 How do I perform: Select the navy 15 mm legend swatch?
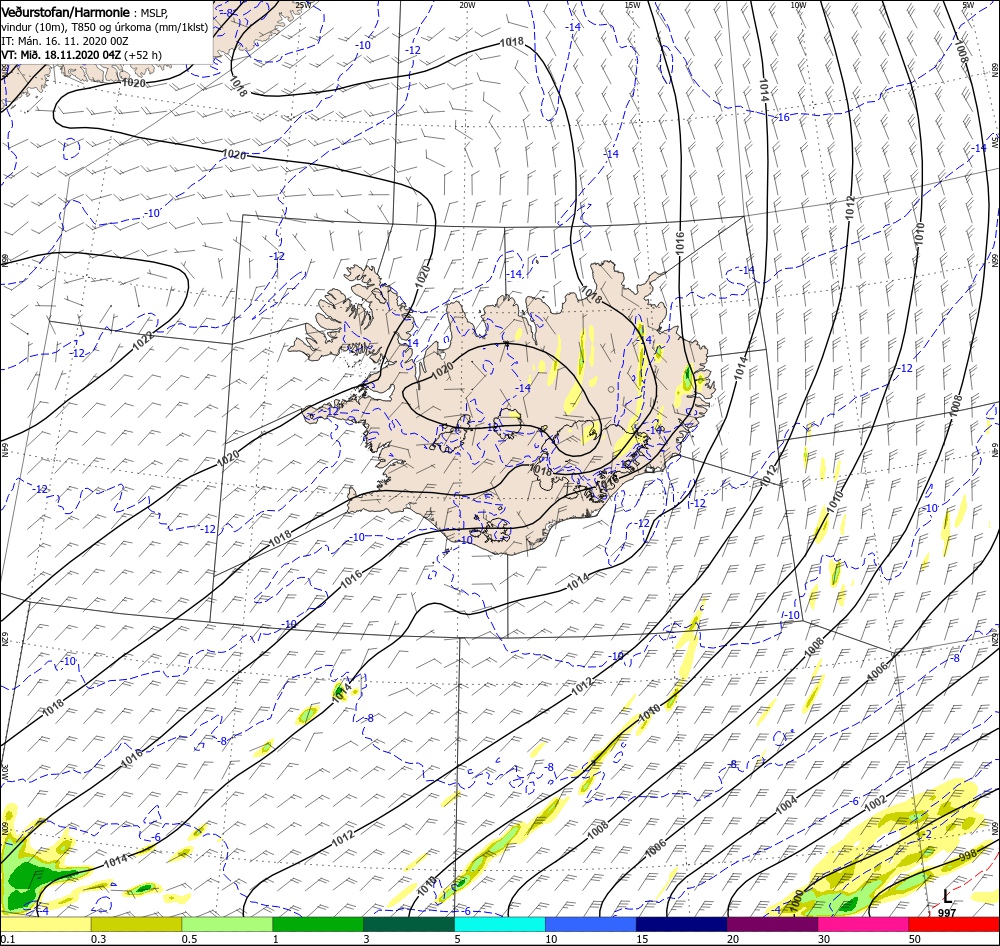click(682, 924)
